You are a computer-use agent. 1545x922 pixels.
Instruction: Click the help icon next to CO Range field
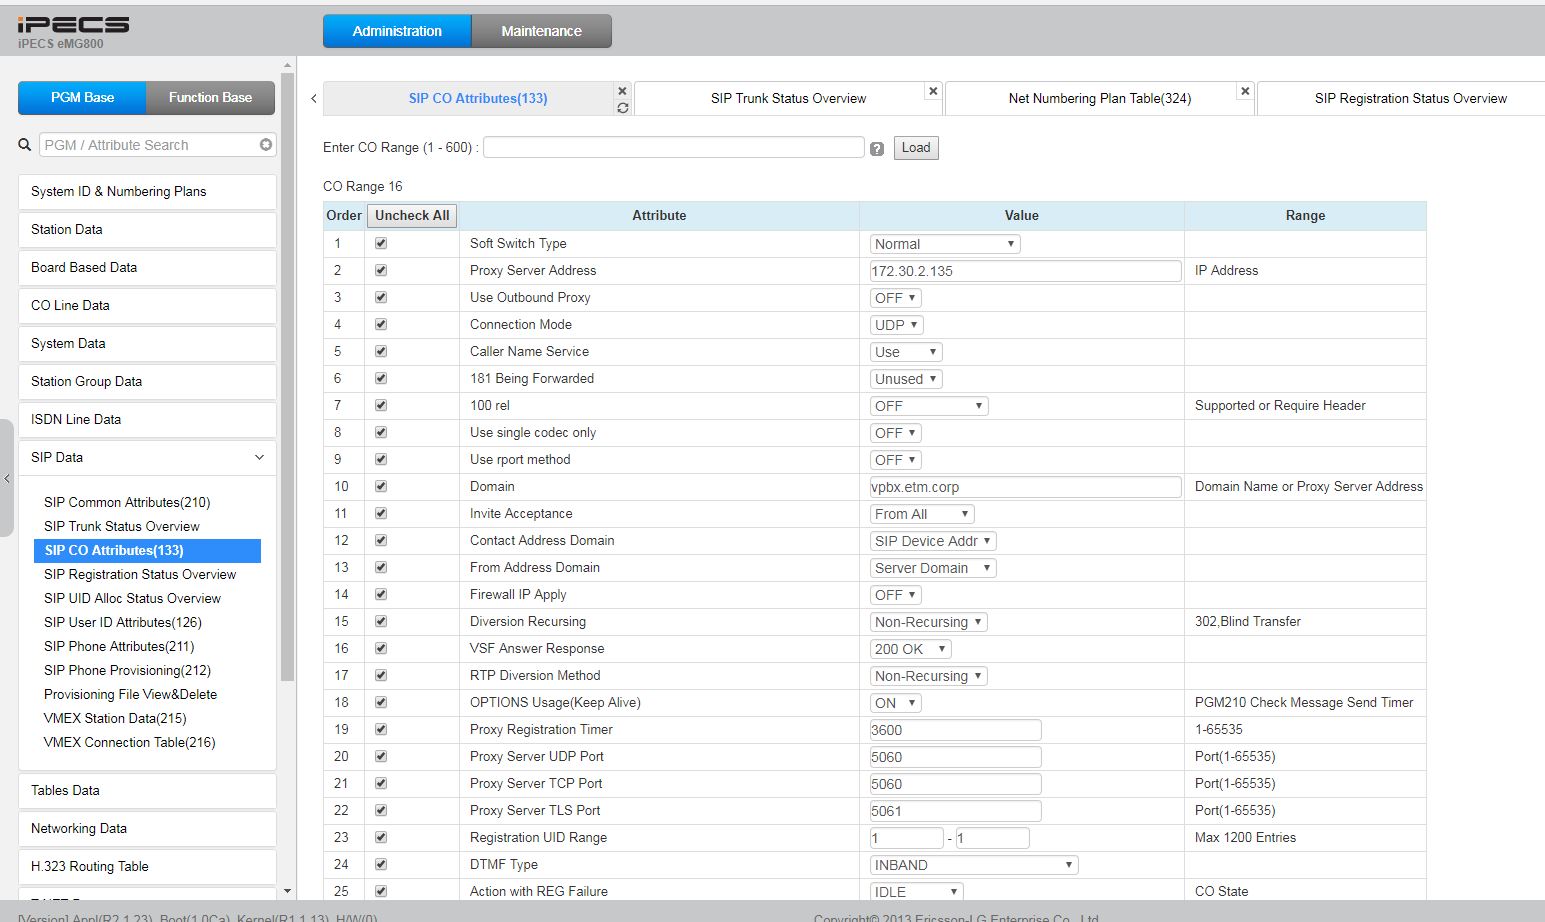tap(877, 149)
